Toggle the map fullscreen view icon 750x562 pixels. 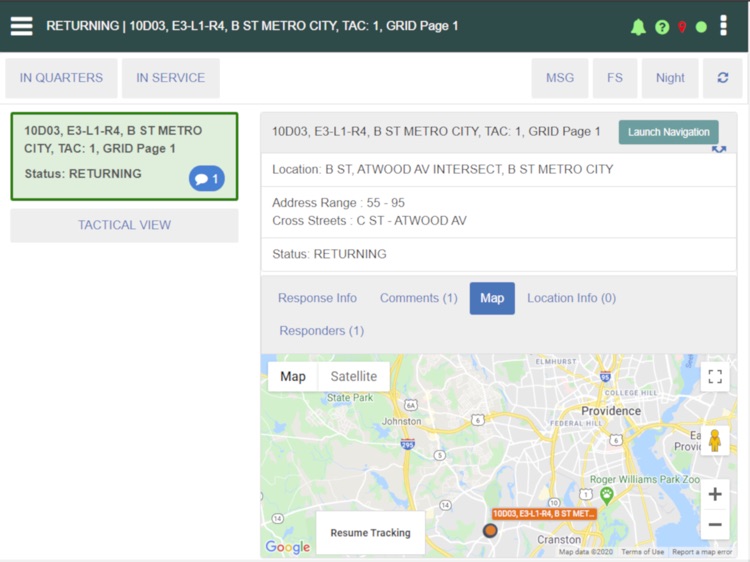click(x=715, y=377)
